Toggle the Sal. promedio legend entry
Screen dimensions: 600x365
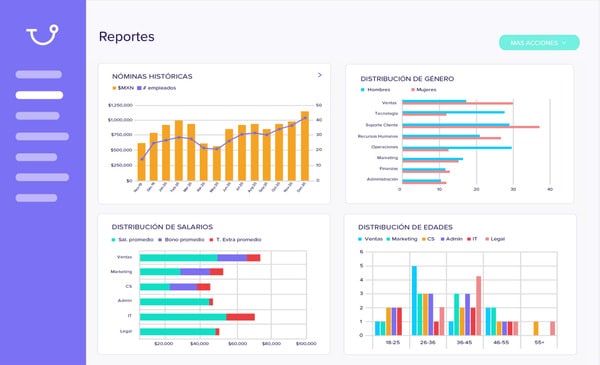tap(132, 240)
